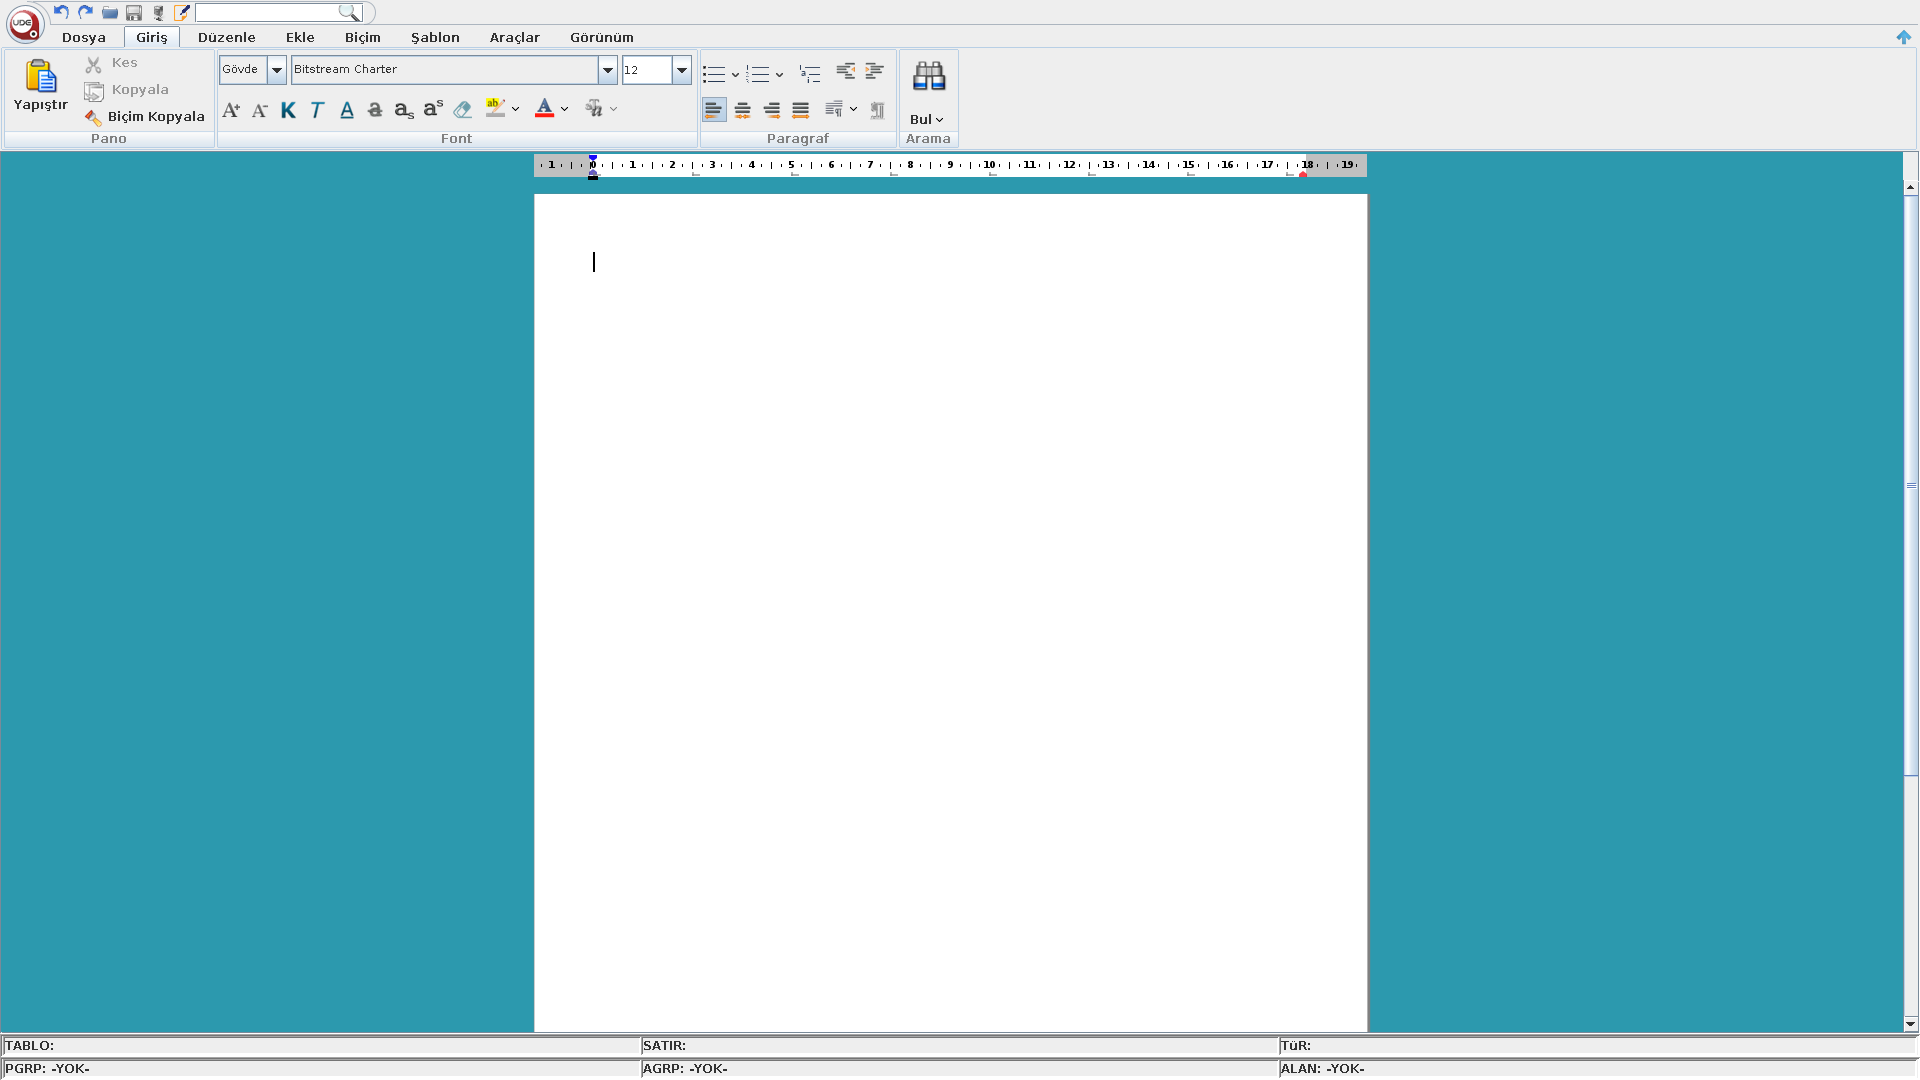Switch to the Görünüm tab
The width and height of the screenshot is (1920, 1080).
pyautogui.click(x=602, y=37)
